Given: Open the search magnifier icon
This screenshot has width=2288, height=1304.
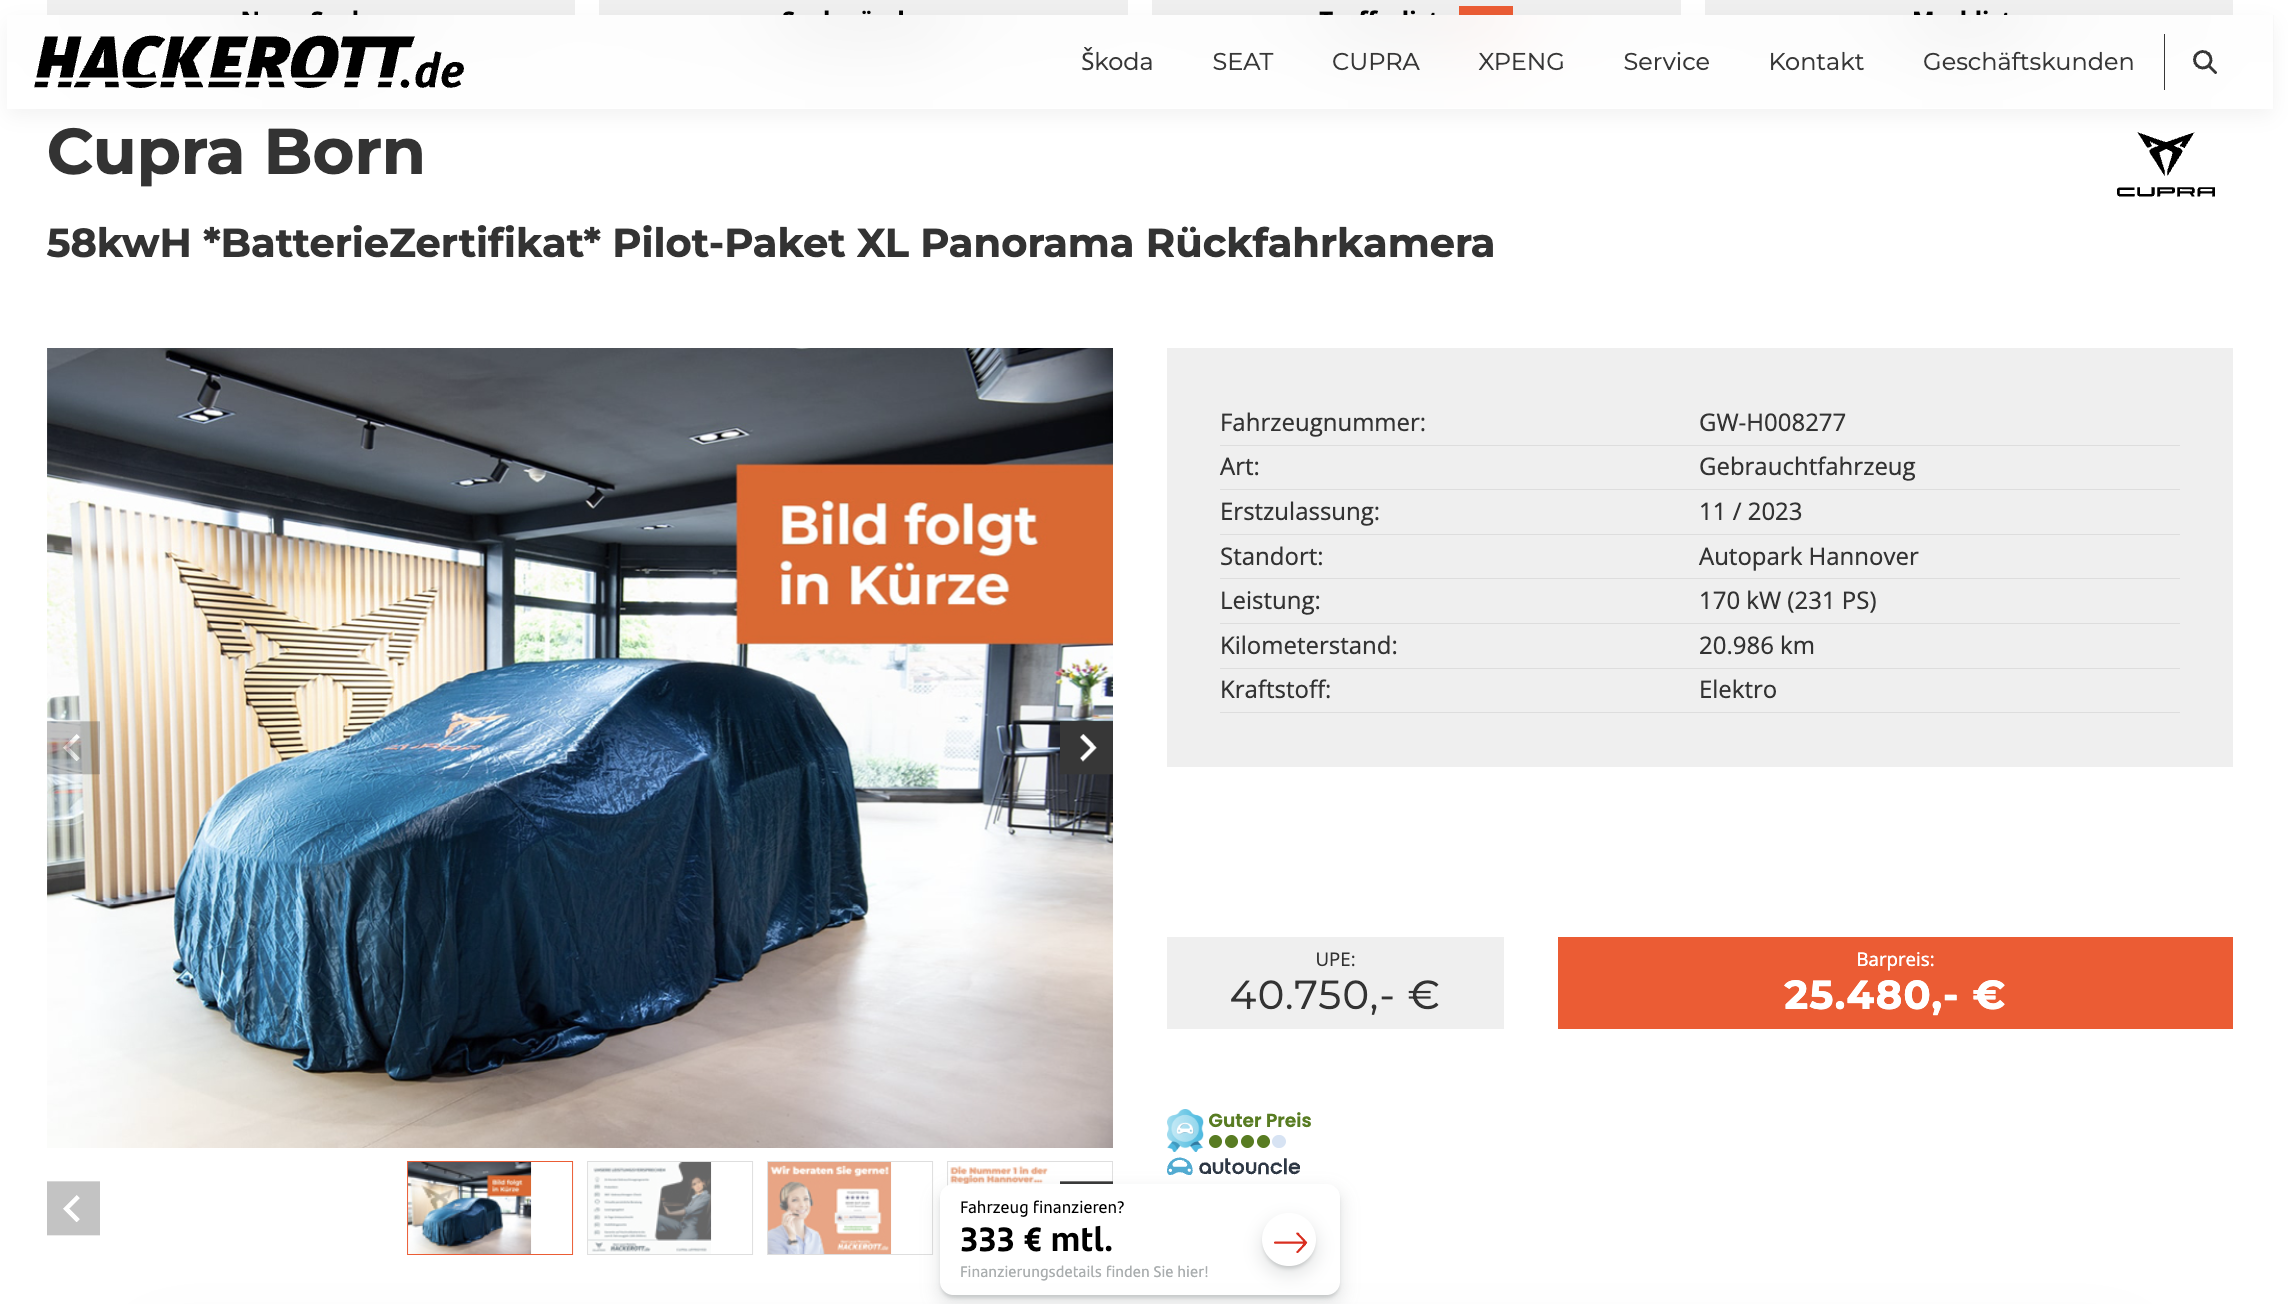Looking at the screenshot, I should (x=2204, y=62).
